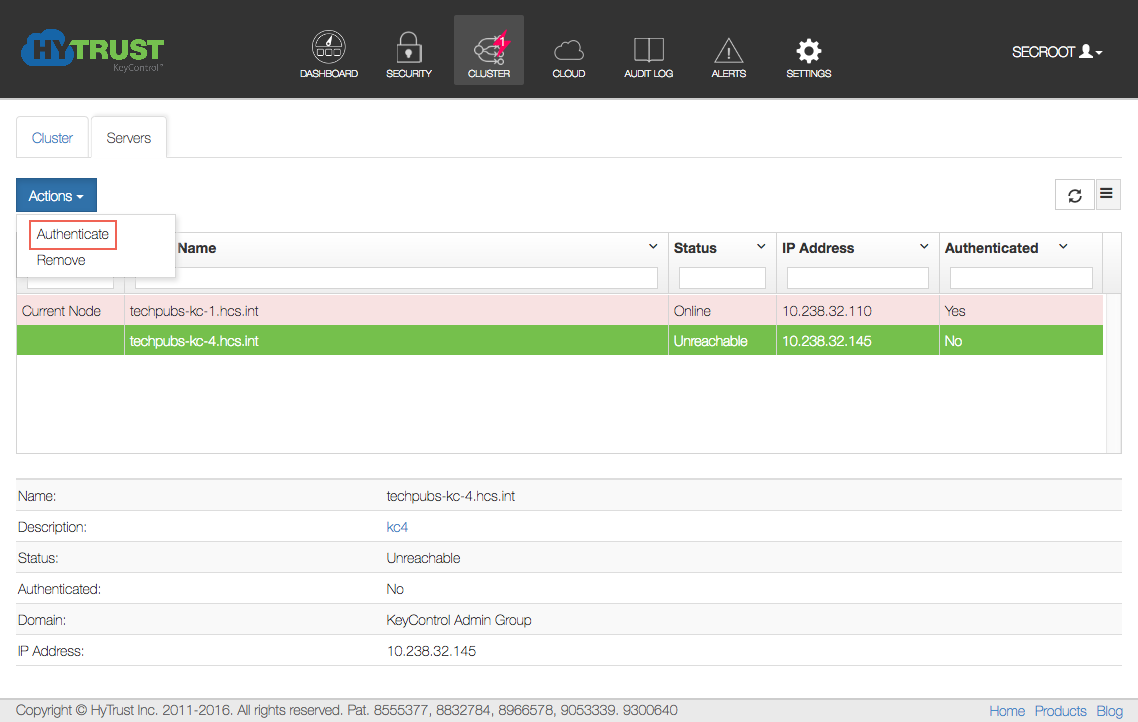Open the IP Address column chevron
The width and height of the screenshot is (1138, 722).
click(x=924, y=247)
